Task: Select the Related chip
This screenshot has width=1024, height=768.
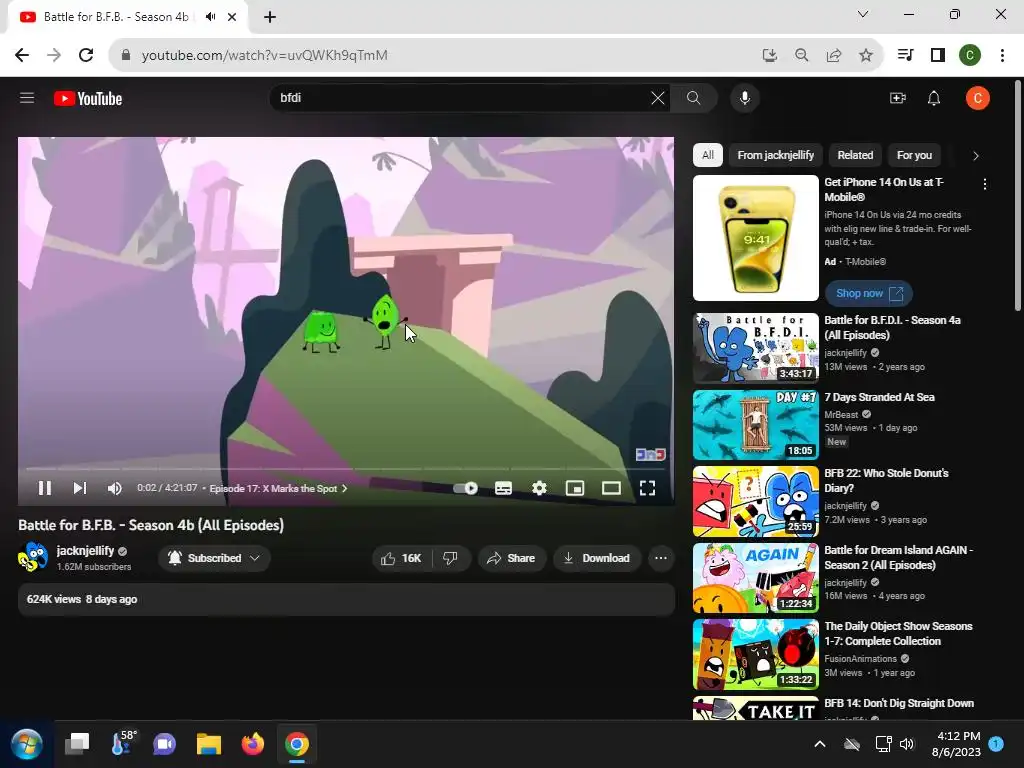Action: pos(855,155)
